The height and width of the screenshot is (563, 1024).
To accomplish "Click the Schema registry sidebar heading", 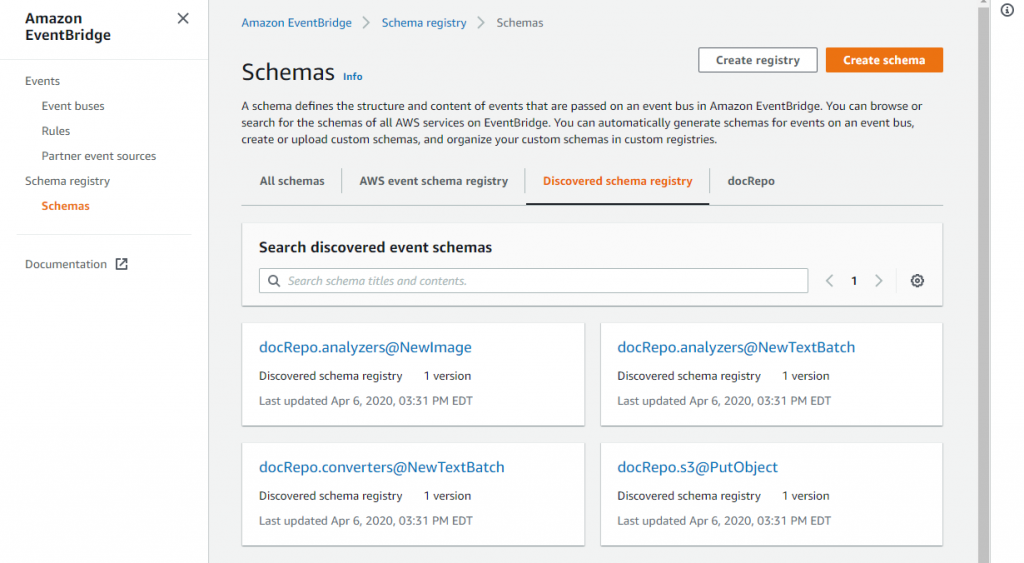I will 67,181.
